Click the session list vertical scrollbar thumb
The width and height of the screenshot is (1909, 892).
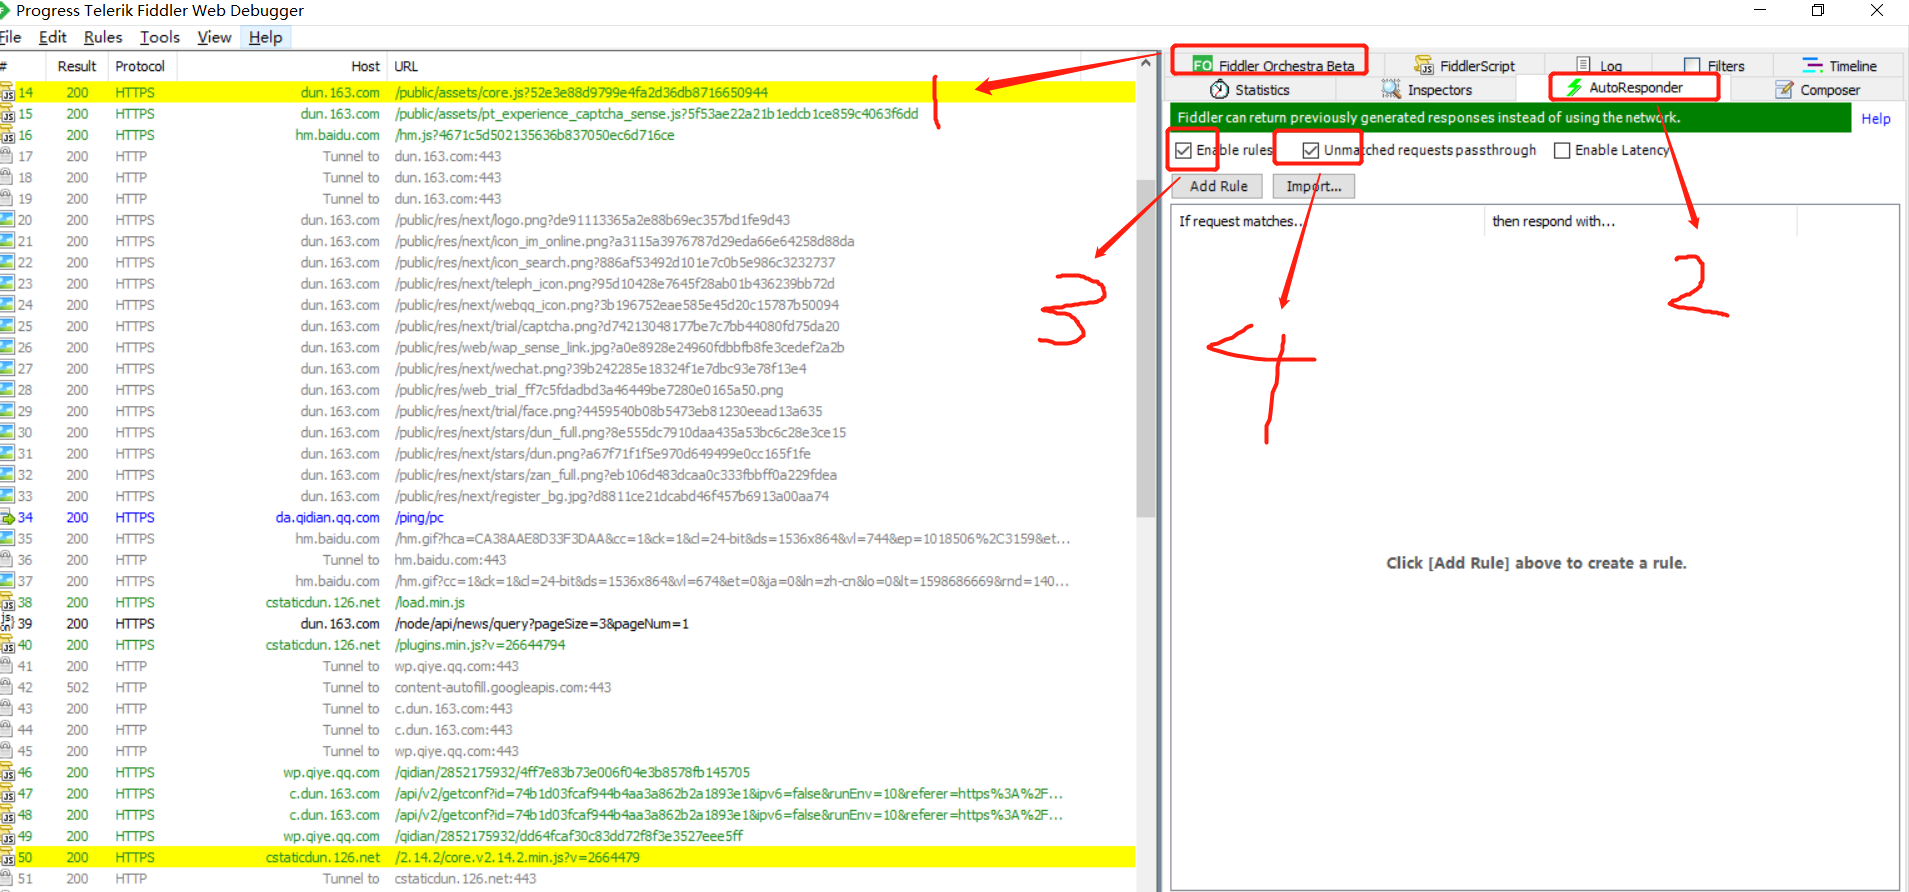click(x=1146, y=348)
